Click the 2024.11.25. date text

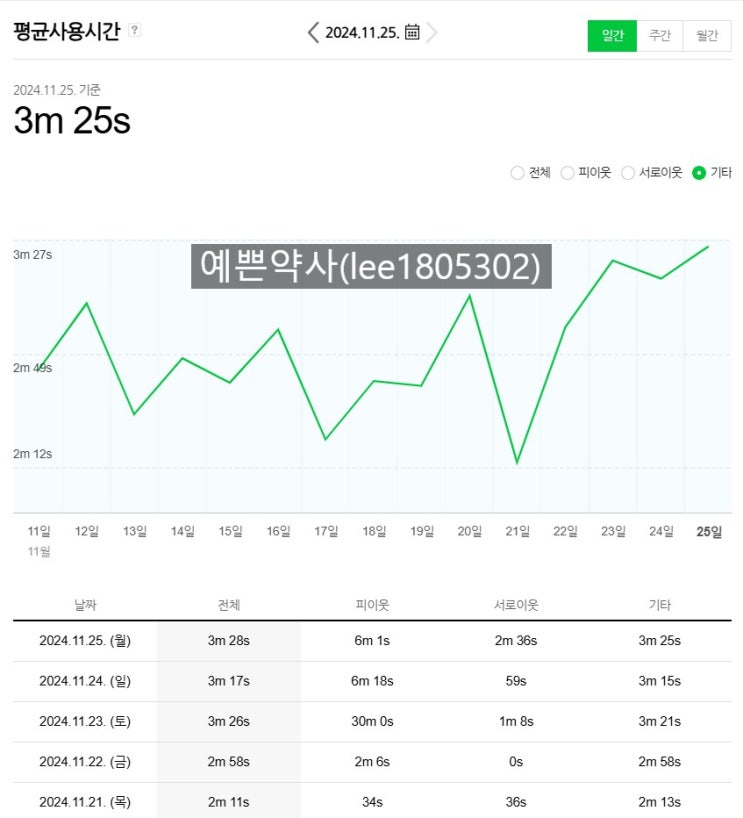[x=361, y=32]
